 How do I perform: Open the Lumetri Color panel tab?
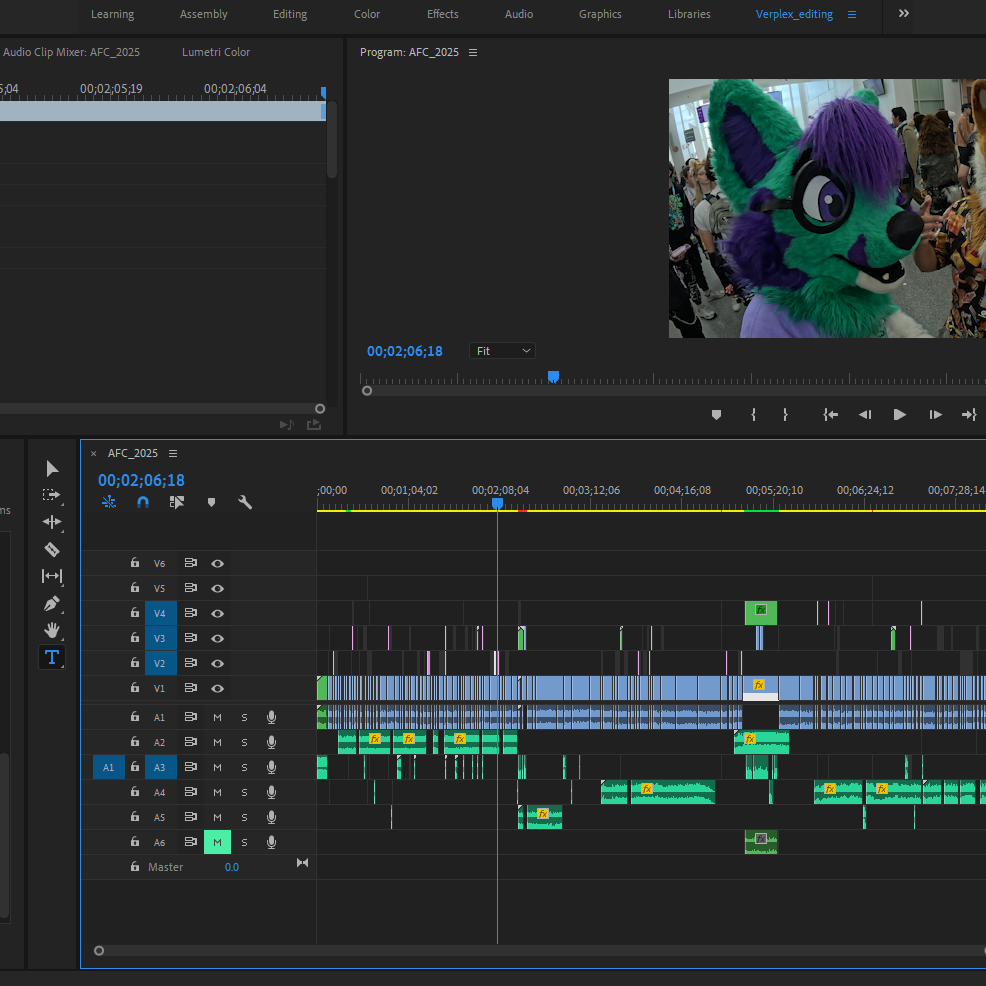[216, 52]
